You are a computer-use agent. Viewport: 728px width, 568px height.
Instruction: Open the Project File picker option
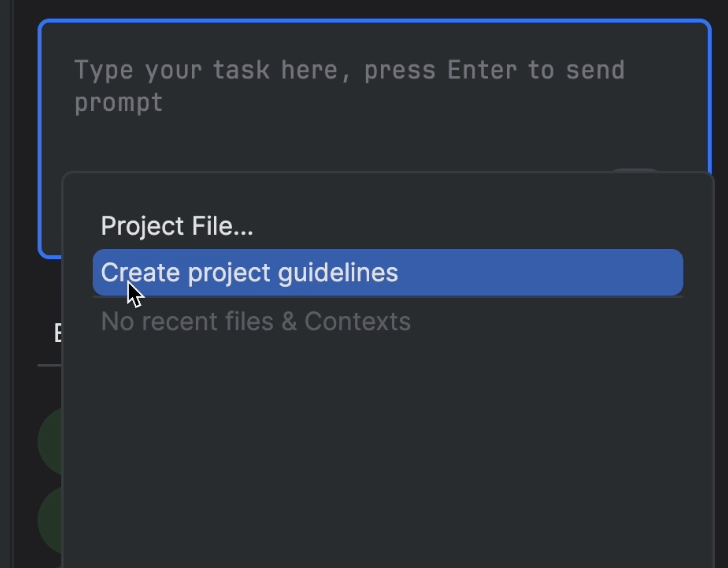tap(177, 226)
